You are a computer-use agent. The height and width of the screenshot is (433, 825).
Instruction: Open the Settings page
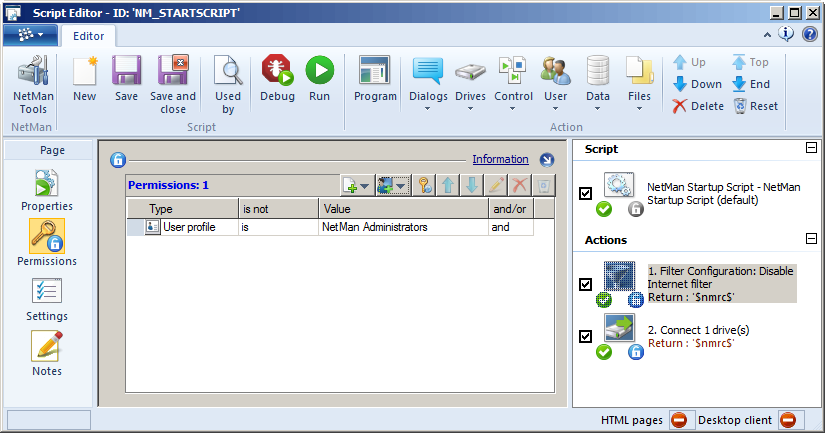coord(47,298)
